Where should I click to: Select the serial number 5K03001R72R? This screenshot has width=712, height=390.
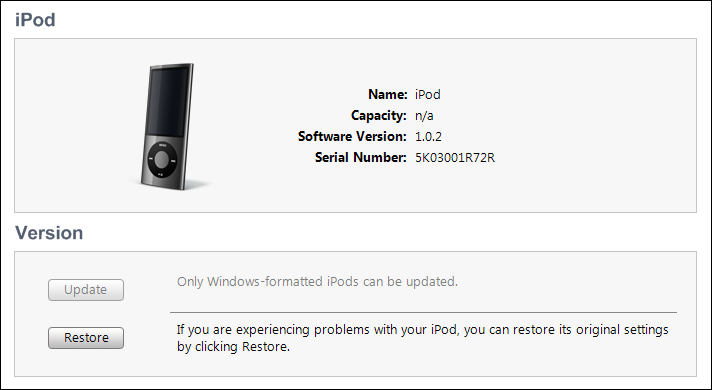click(455, 158)
